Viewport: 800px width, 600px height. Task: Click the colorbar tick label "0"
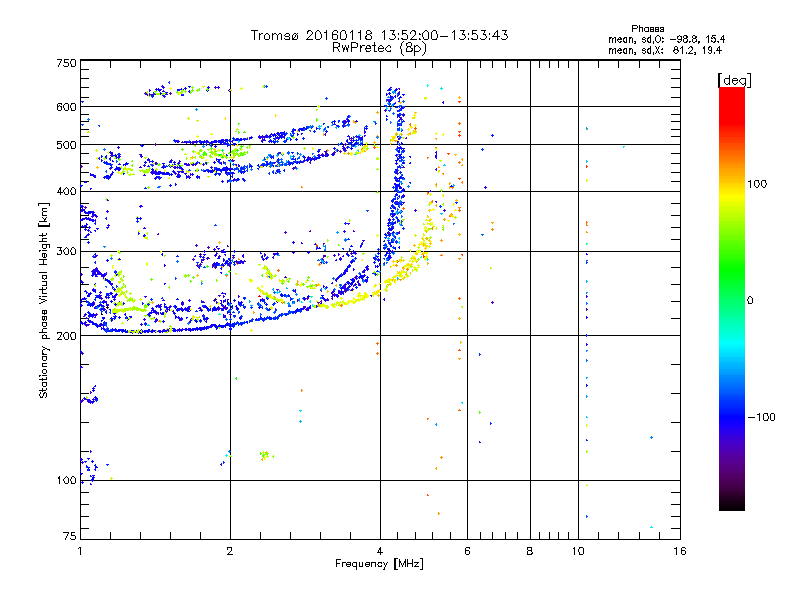(750, 301)
